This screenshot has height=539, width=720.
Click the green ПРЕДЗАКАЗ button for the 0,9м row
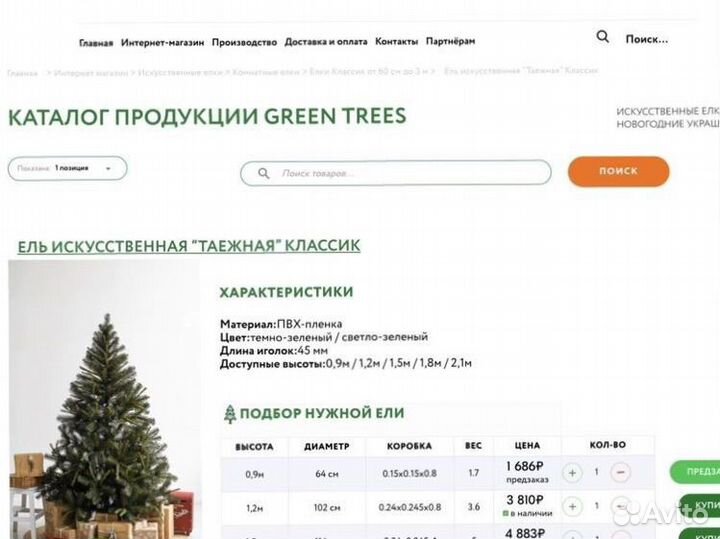tap(695, 472)
